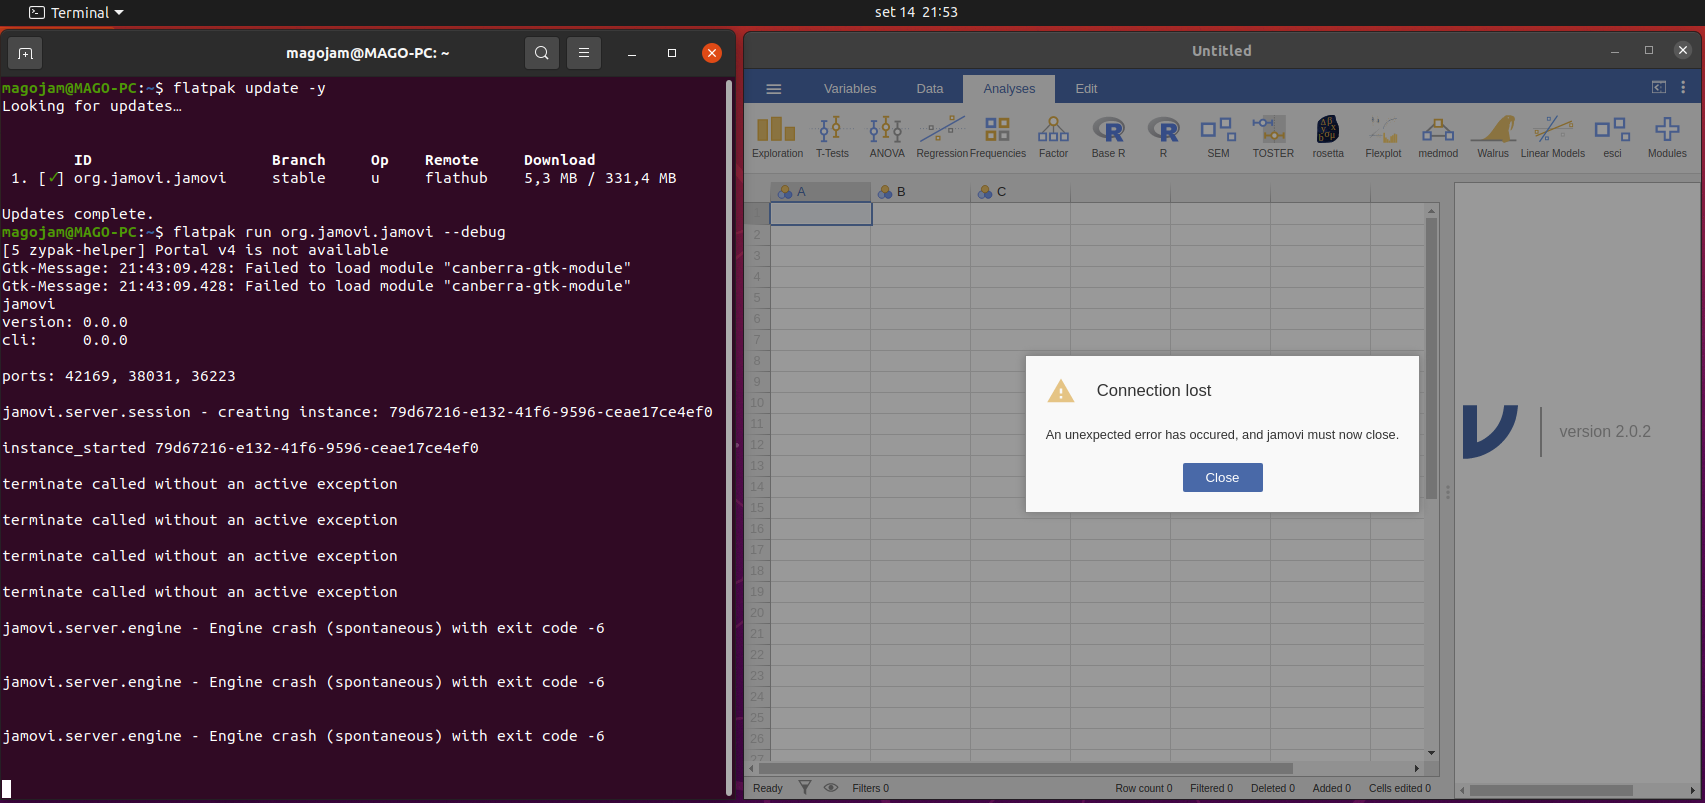Viewport: 1705px width, 803px height.
Task: Click the jamovi Untitled window title
Action: click(x=1221, y=51)
